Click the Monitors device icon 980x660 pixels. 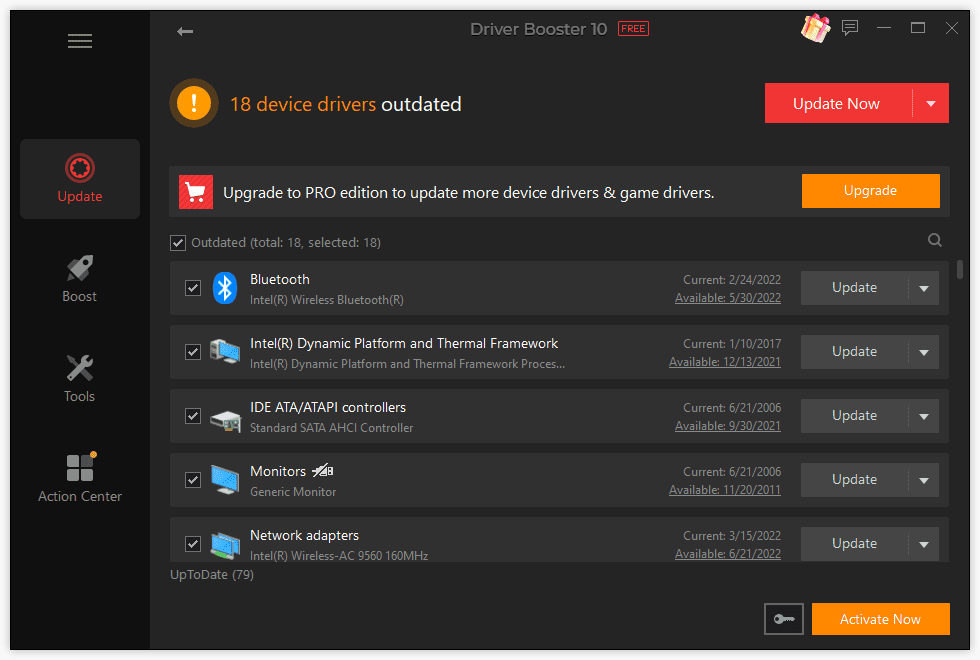(225, 480)
